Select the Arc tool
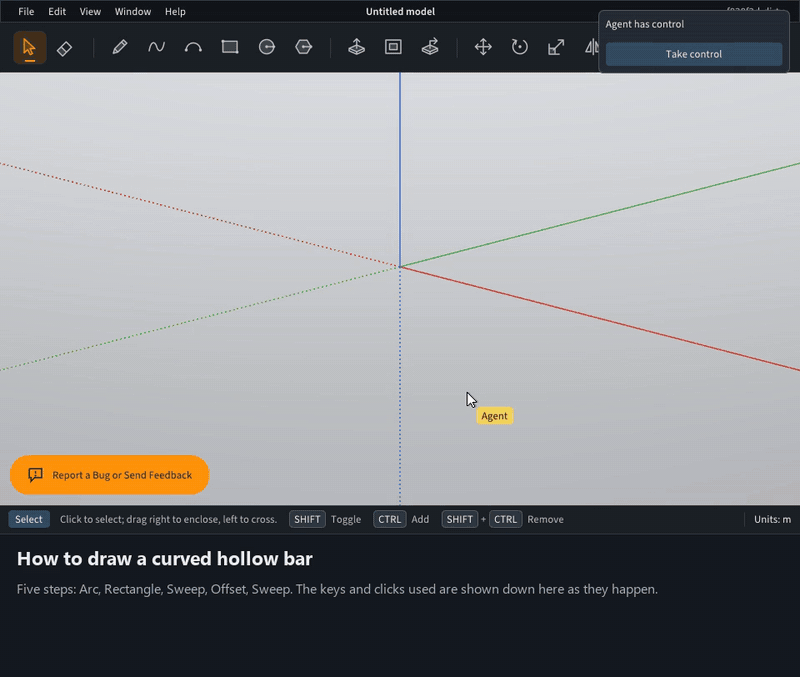The height and width of the screenshot is (677, 800). 193,47
